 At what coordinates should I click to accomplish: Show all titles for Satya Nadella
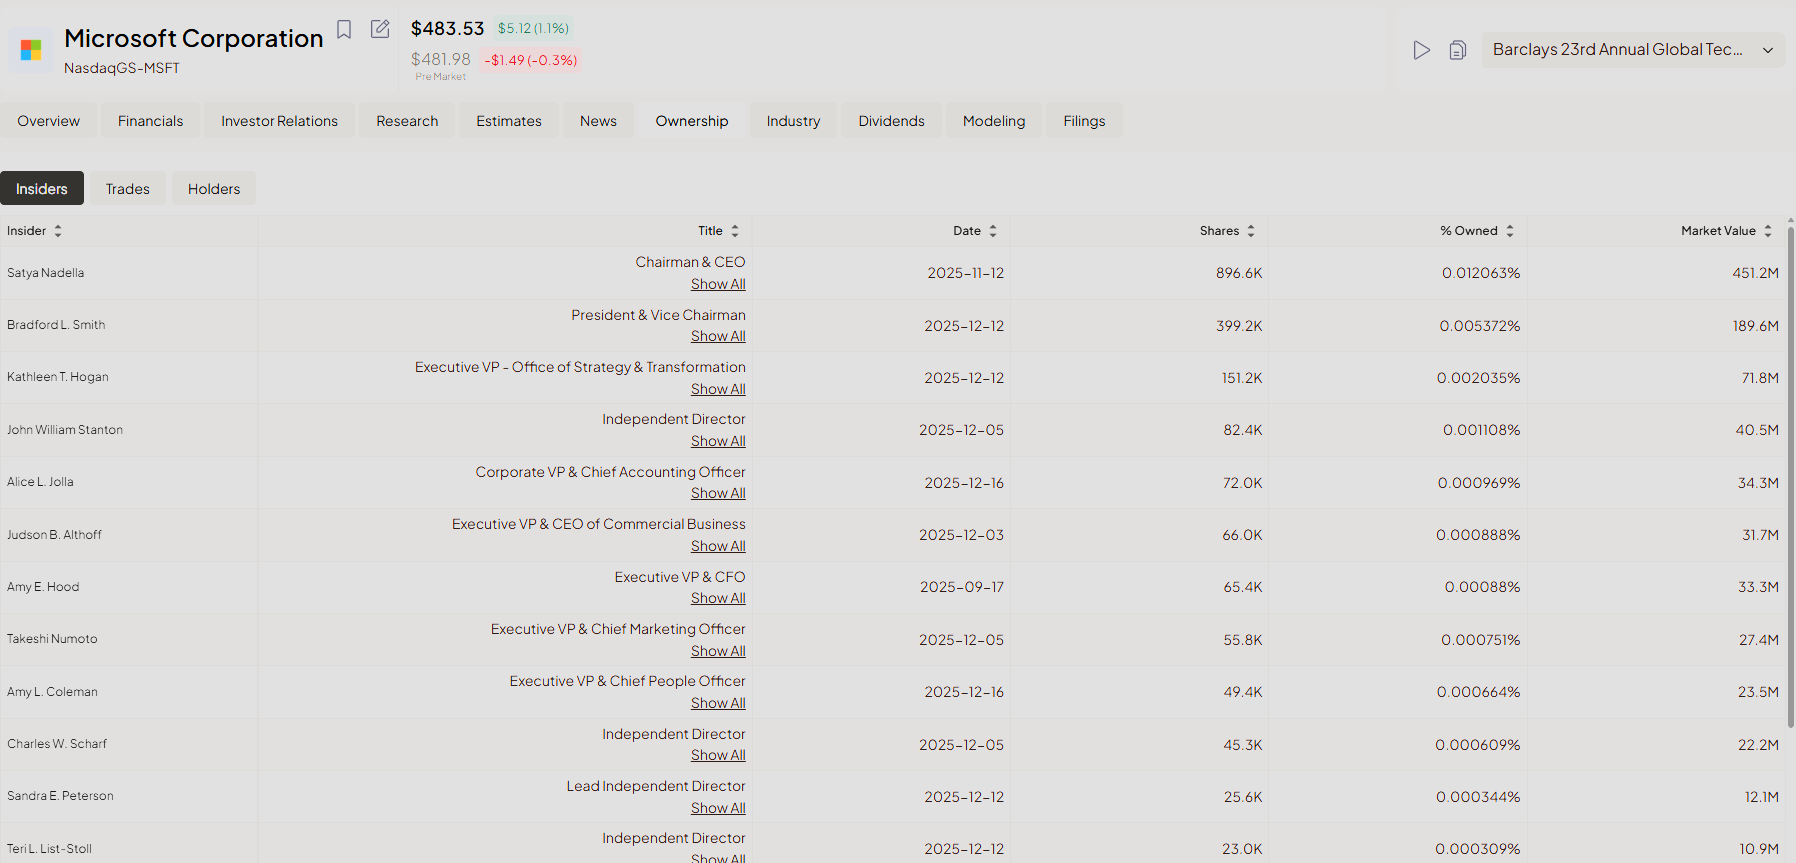point(718,284)
